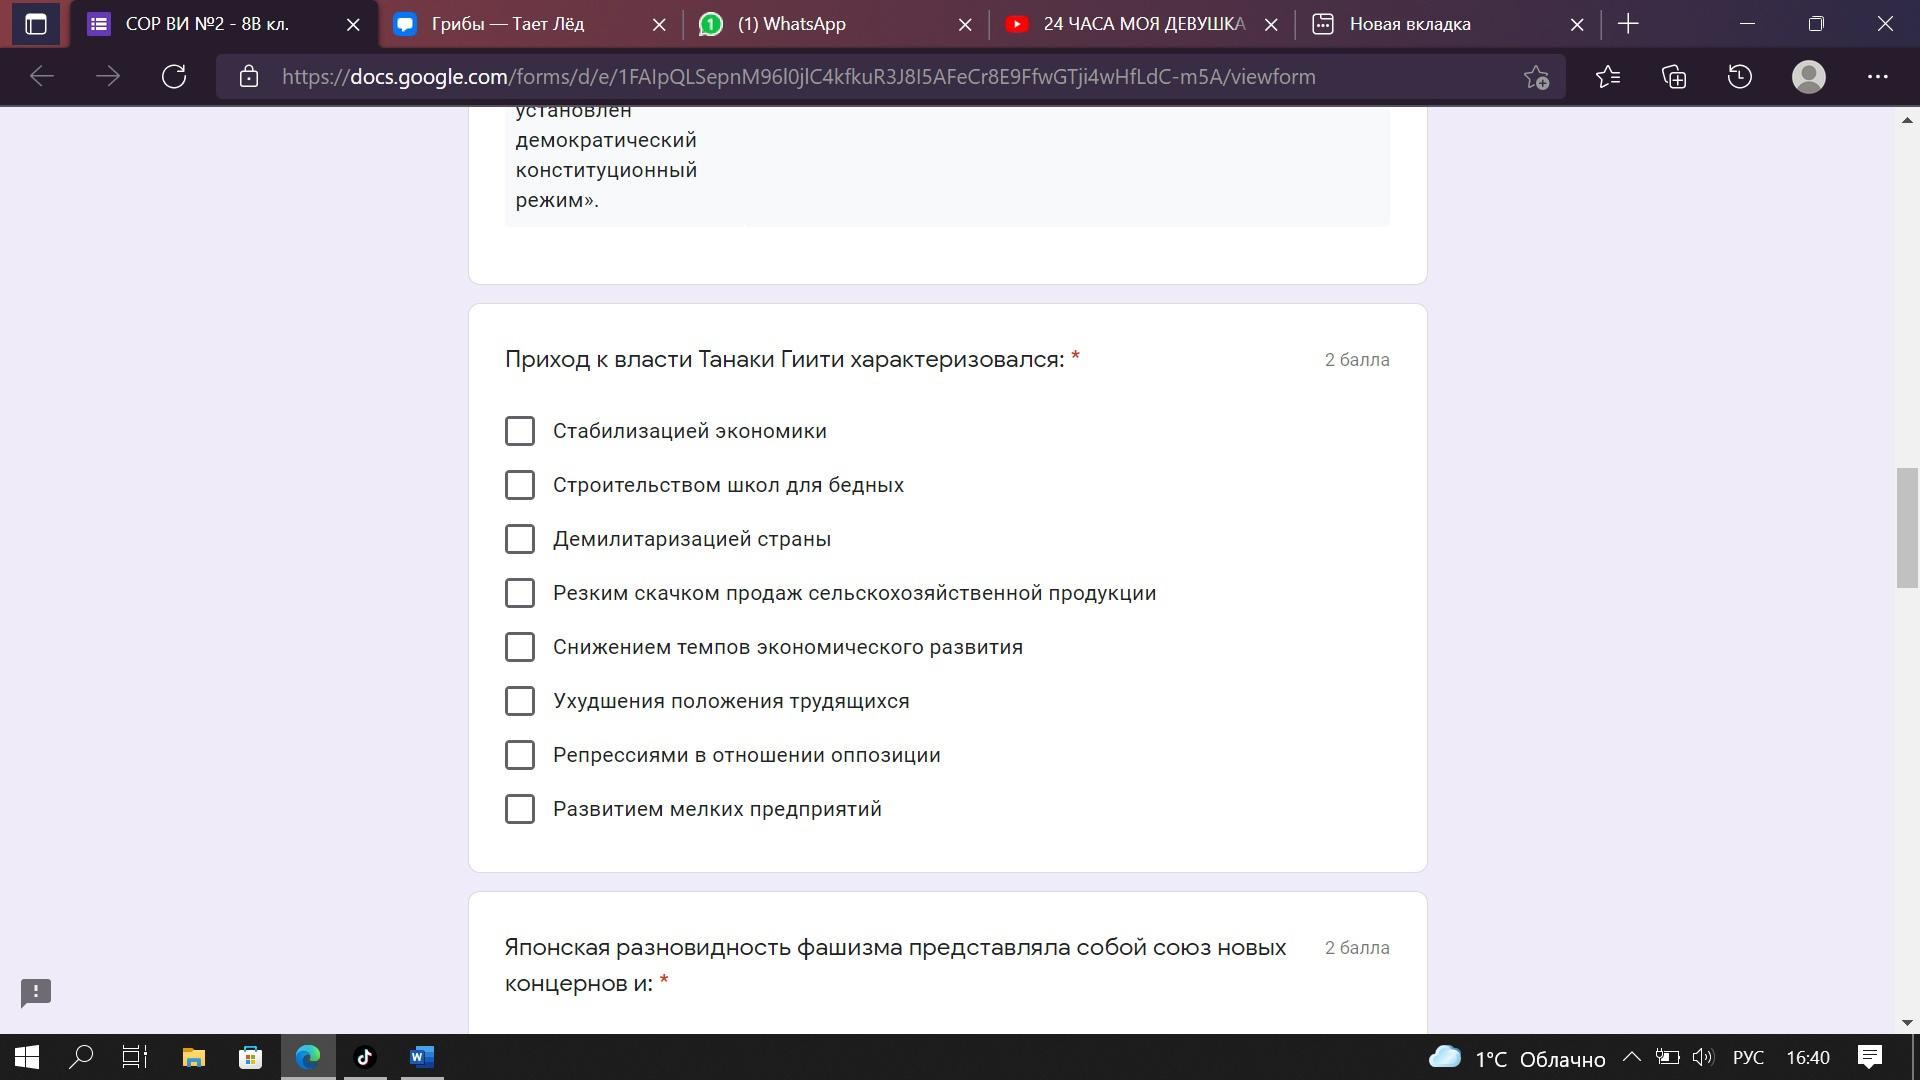Screen dimensions: 1920x1080
Task: Open a new browser tab
Action: 1628,24
